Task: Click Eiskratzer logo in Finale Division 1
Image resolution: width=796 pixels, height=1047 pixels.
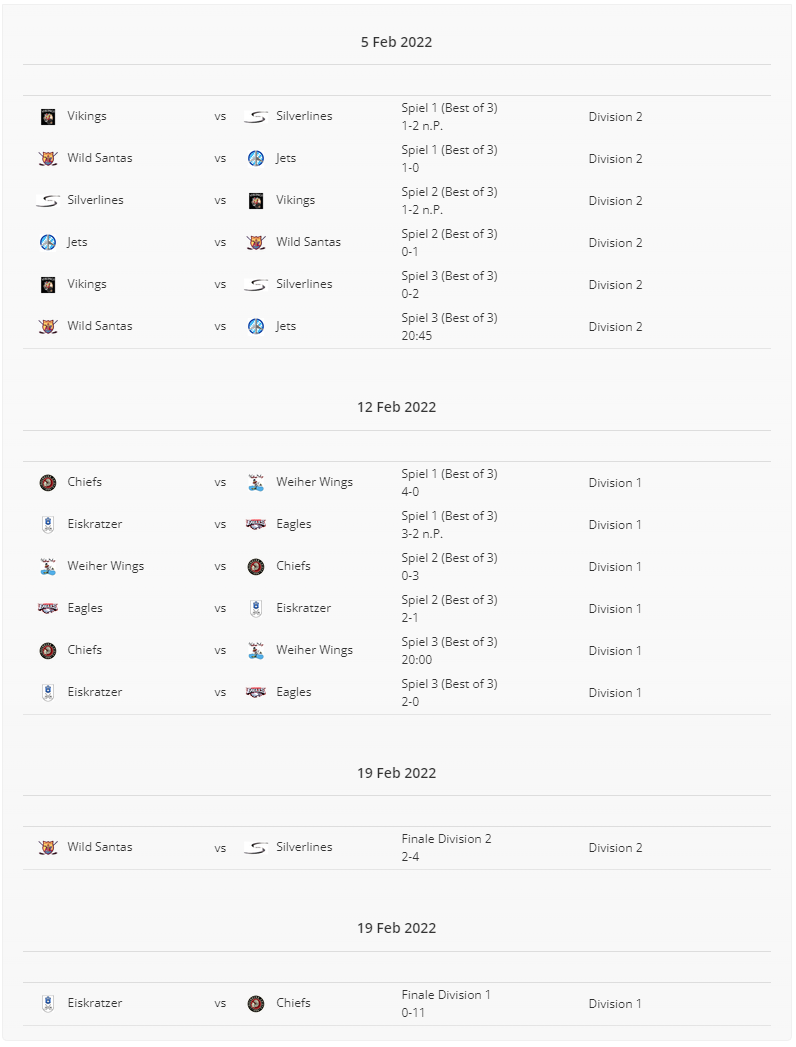Action: coord(48,1003)
